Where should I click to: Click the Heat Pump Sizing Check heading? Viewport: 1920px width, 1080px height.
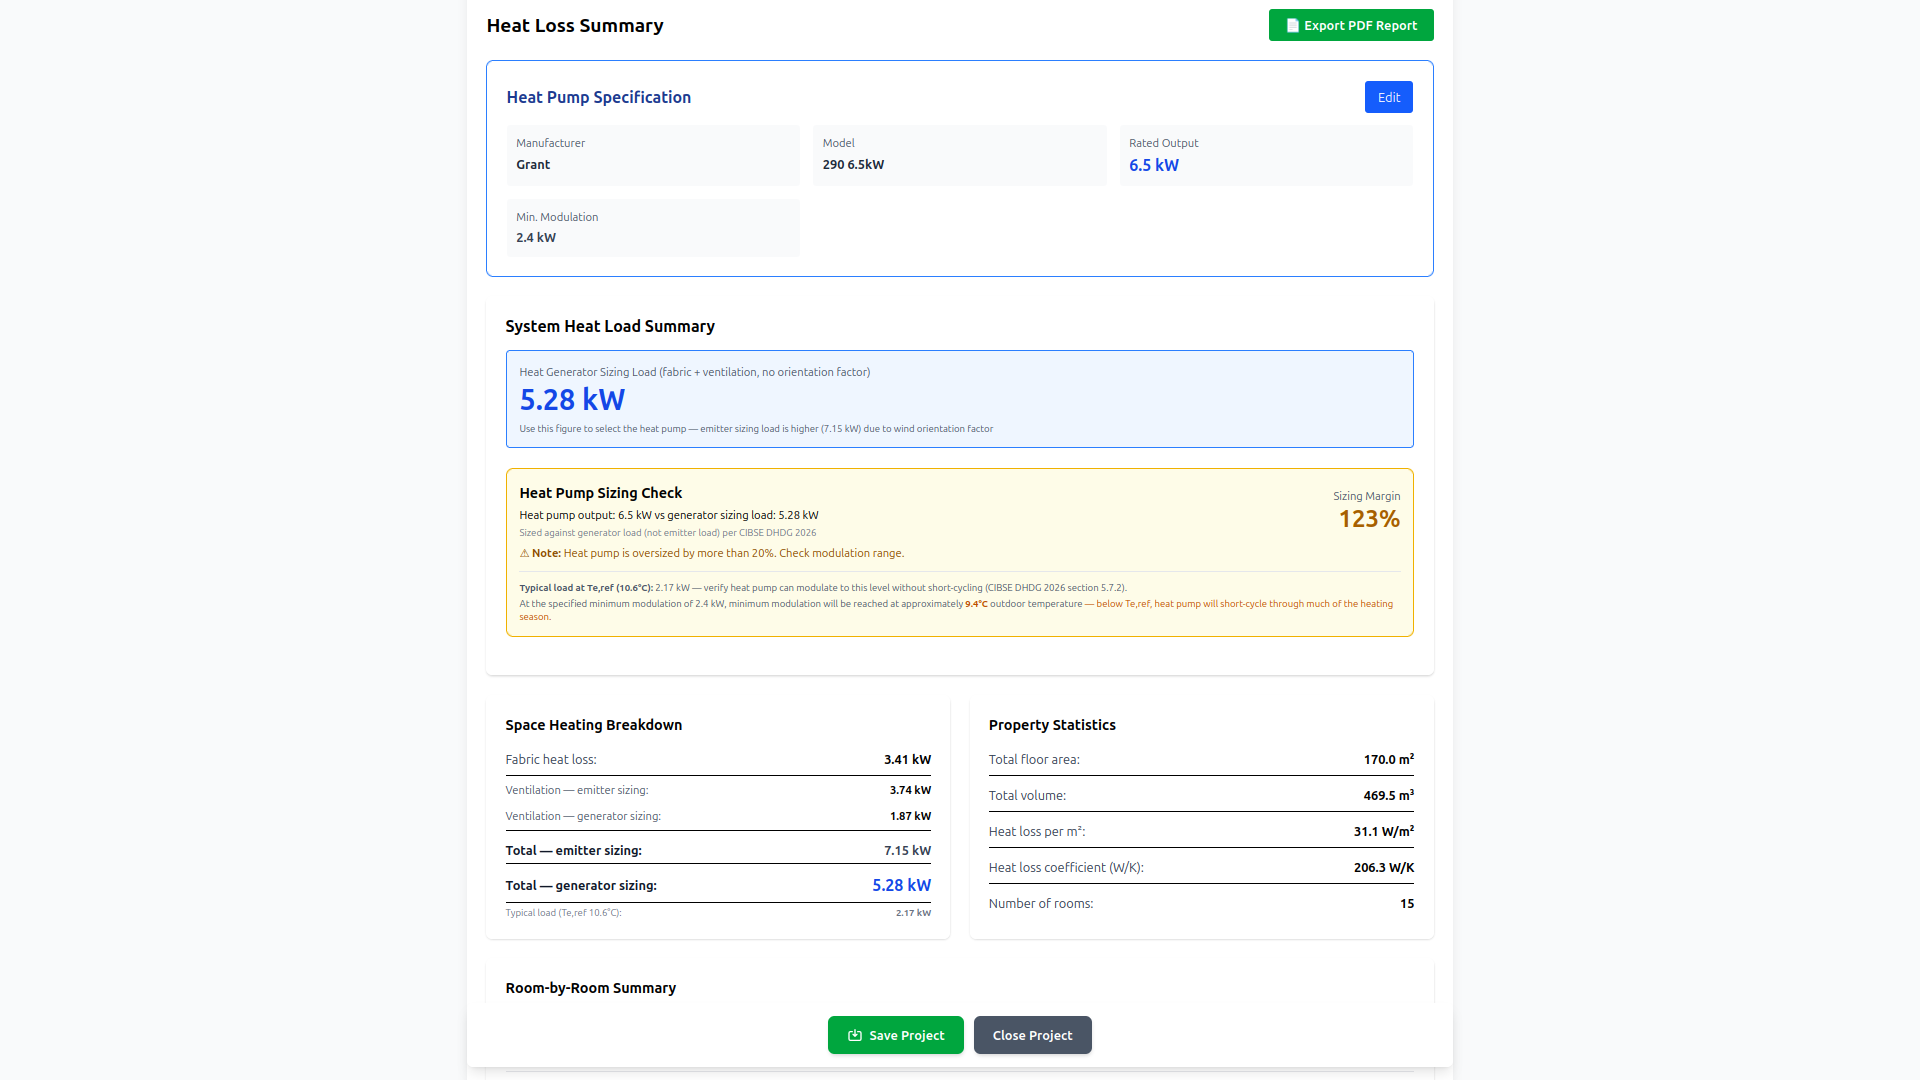click(x=600, y=493)
